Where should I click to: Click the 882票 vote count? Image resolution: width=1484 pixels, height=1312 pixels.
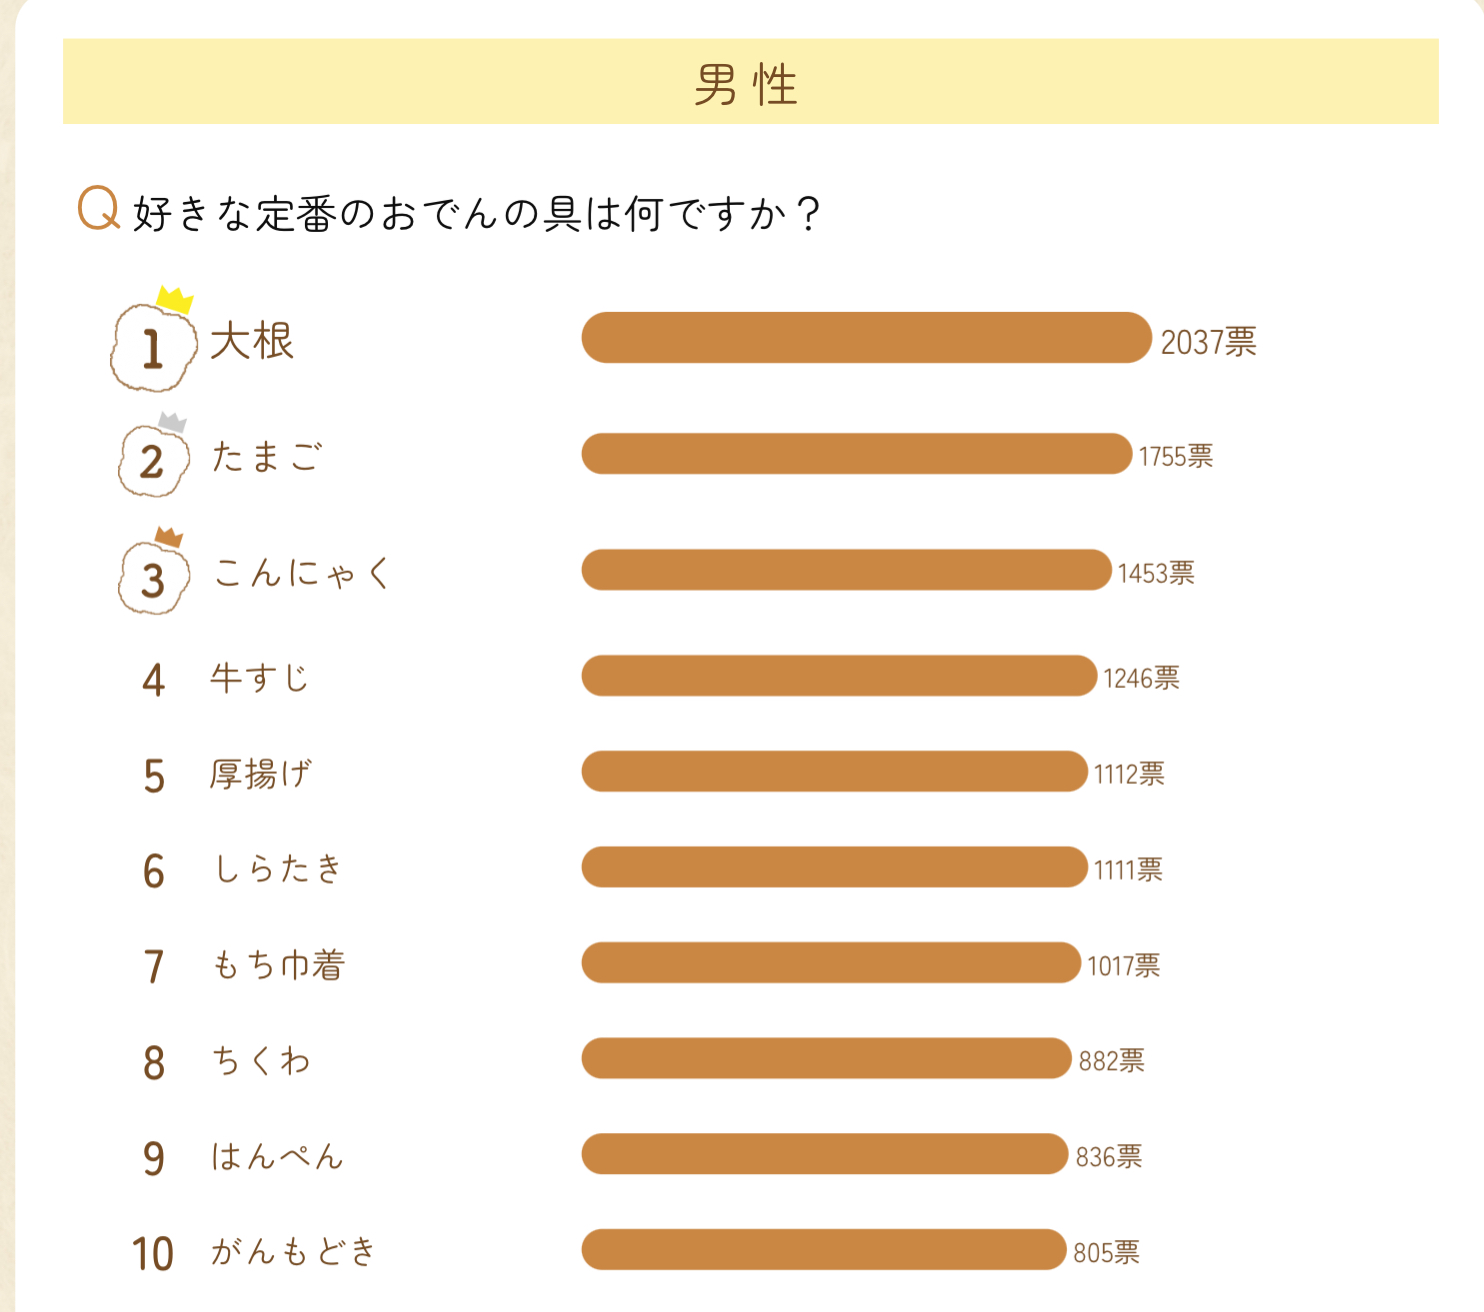pyautogui.click(x=1111, y=1060)
